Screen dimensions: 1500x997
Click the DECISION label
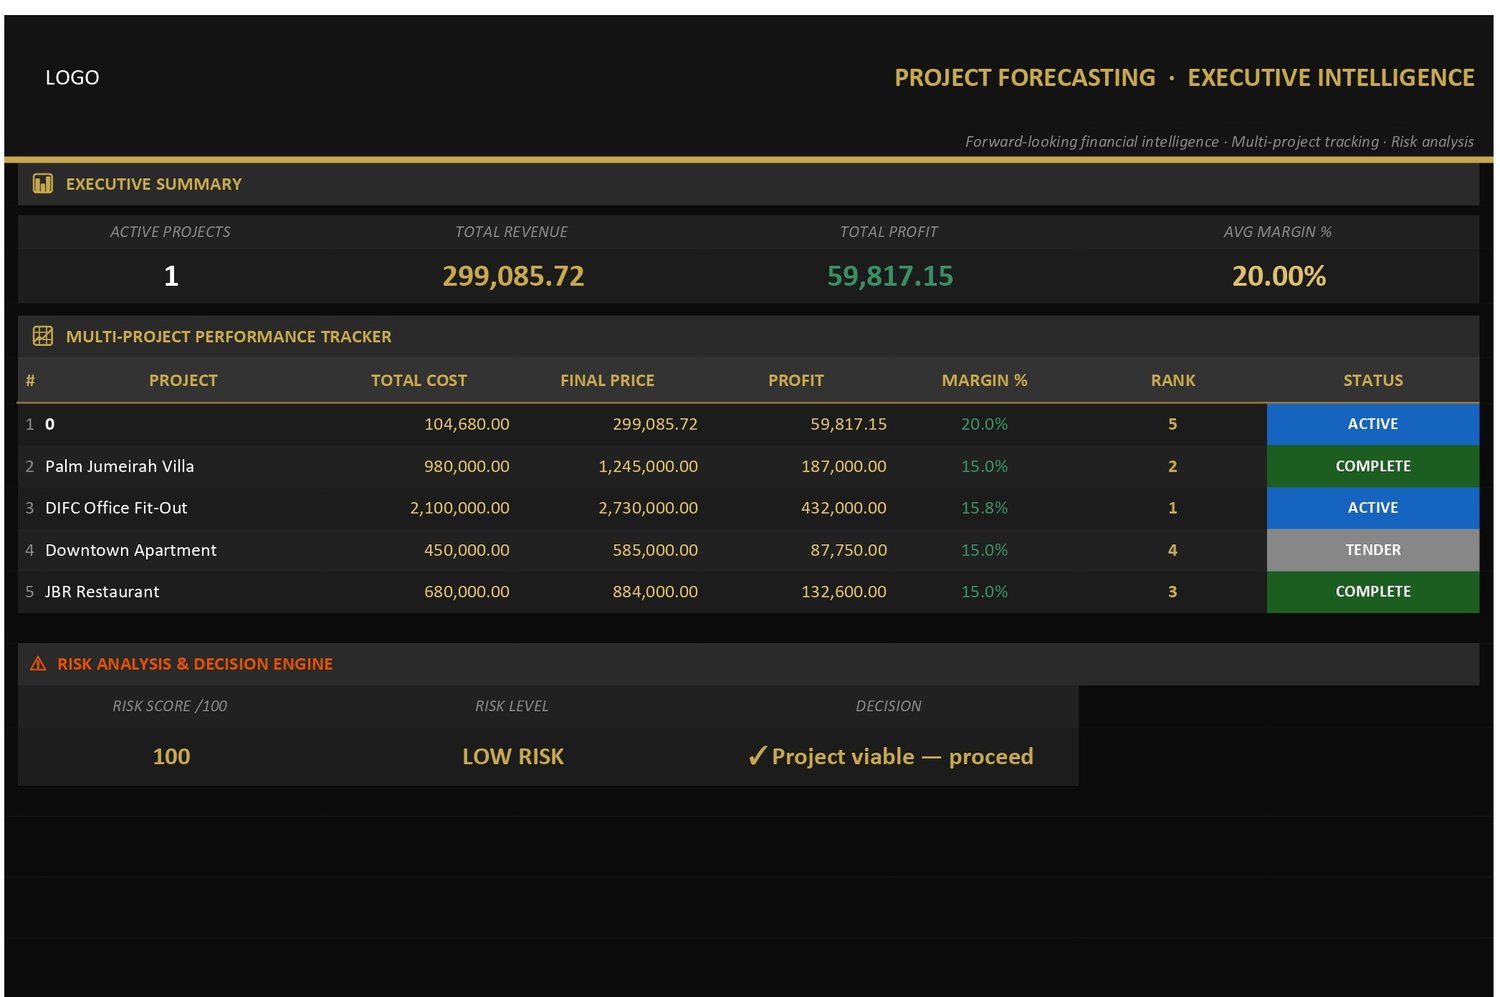pyautogui.click(x=889, y=706)
